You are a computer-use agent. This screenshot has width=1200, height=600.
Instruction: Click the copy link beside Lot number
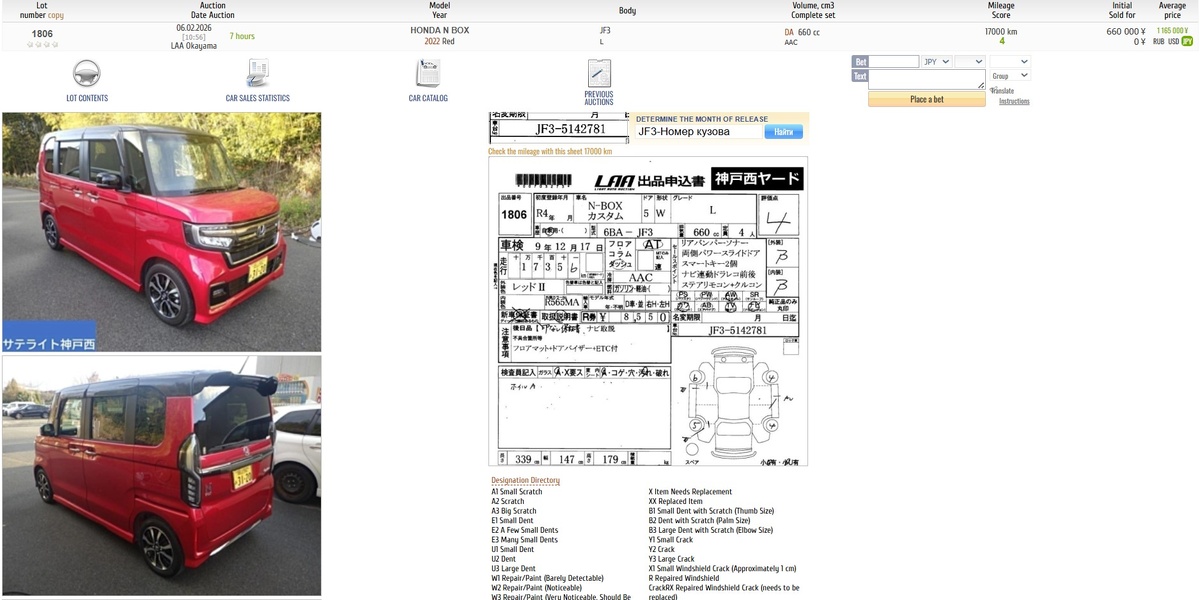pos(56,15)
